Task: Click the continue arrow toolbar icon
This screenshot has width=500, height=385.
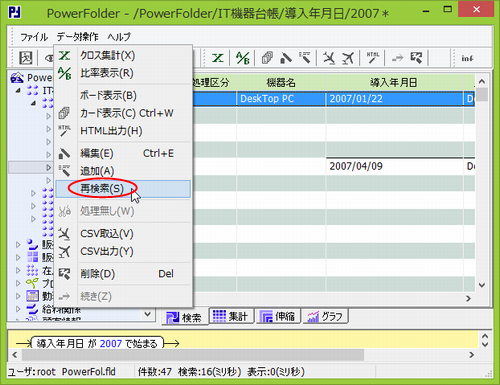Action: pos(397,58)
